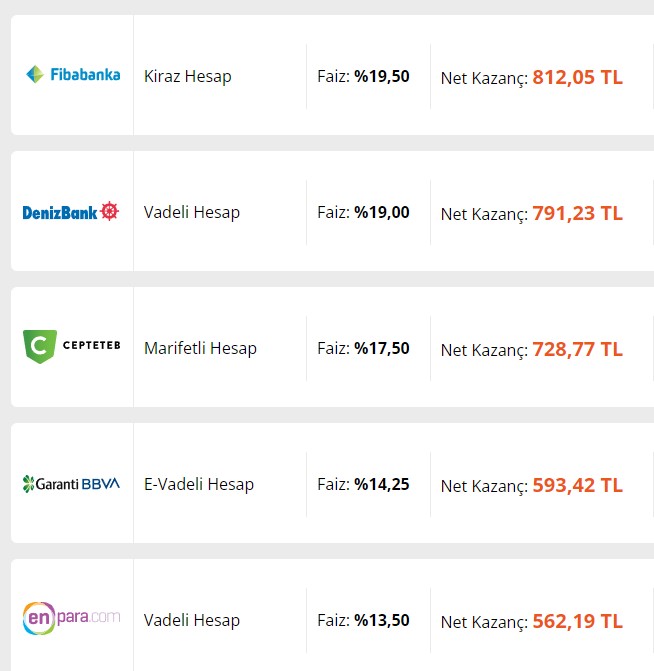Image resolution: width=654 pixels, height=671 pixels.
Task: Click the enpara.com logo
Action: [71, 618]
